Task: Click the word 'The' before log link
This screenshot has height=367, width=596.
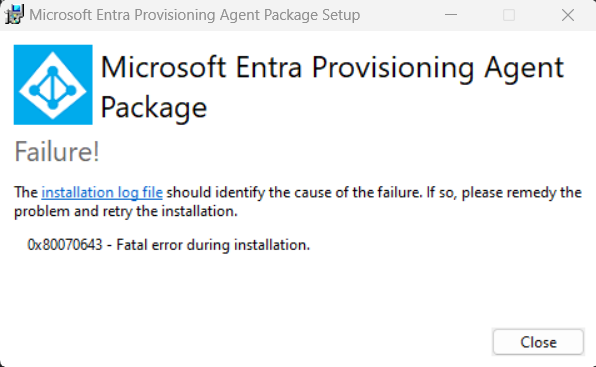Action: pyautogui.click(x=26, y=192)
